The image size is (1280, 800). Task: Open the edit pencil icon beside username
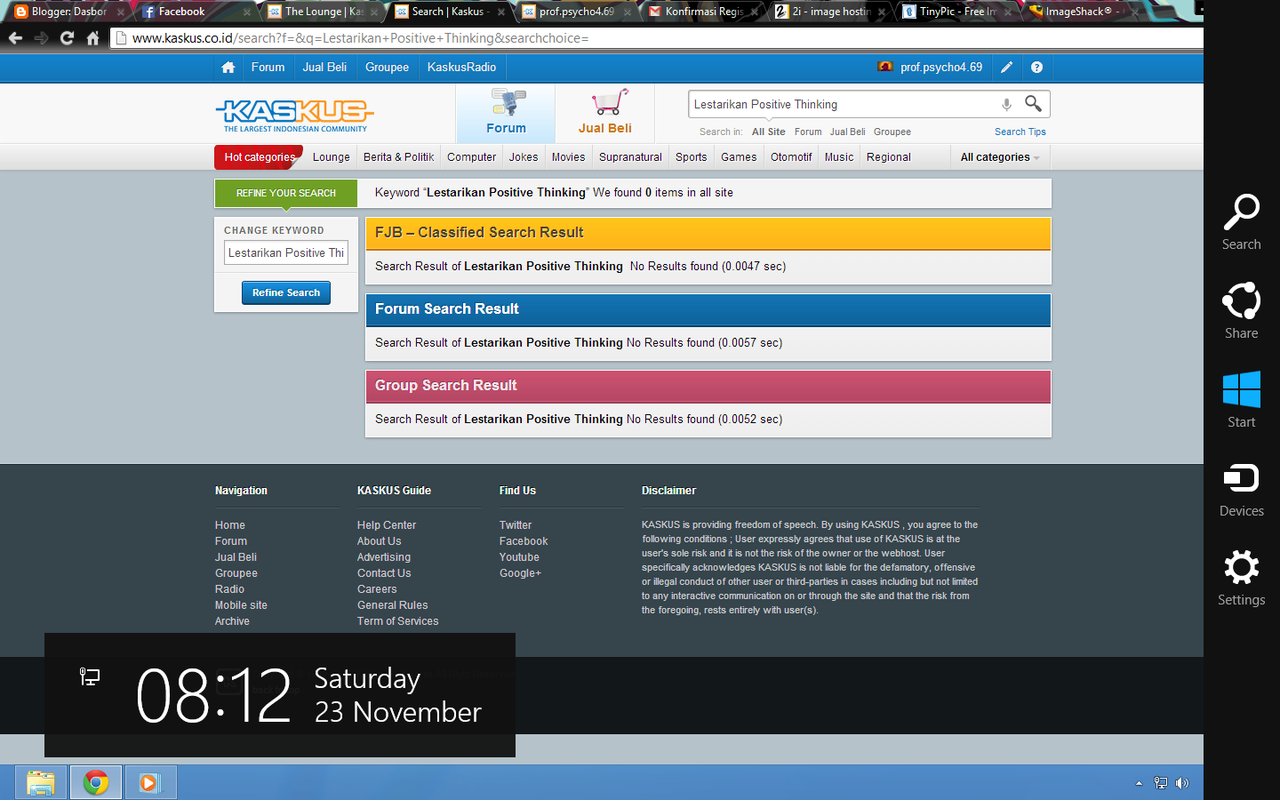[x=1007, y=68]
